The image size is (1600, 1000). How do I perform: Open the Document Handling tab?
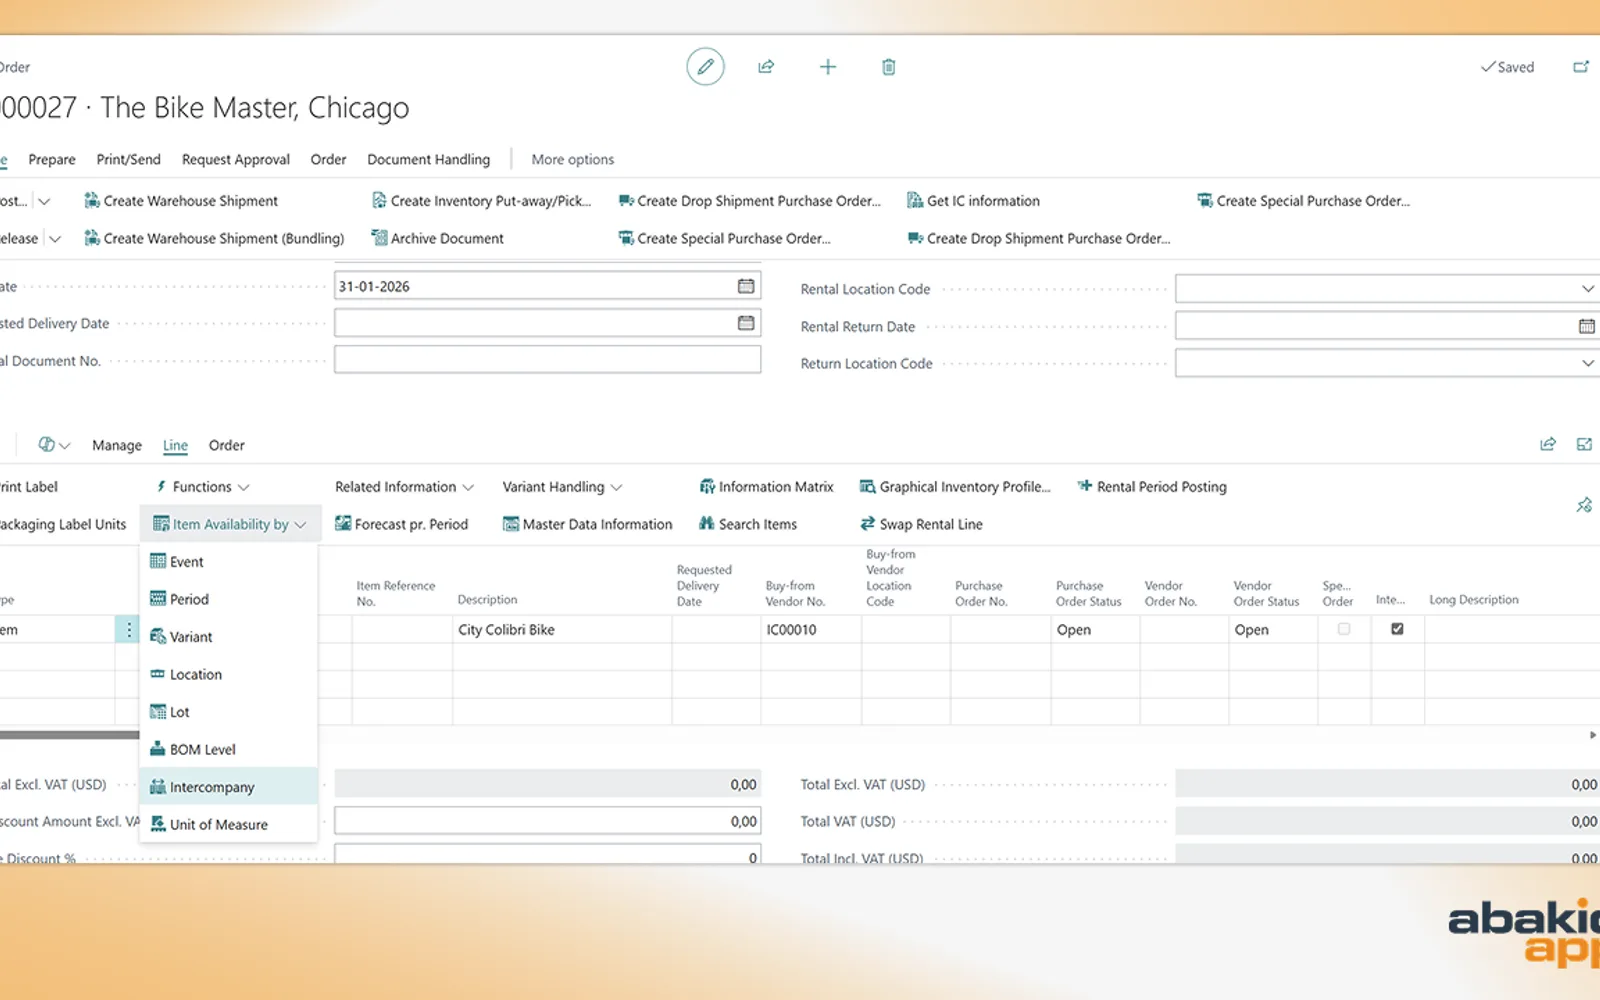click(429, 159)
